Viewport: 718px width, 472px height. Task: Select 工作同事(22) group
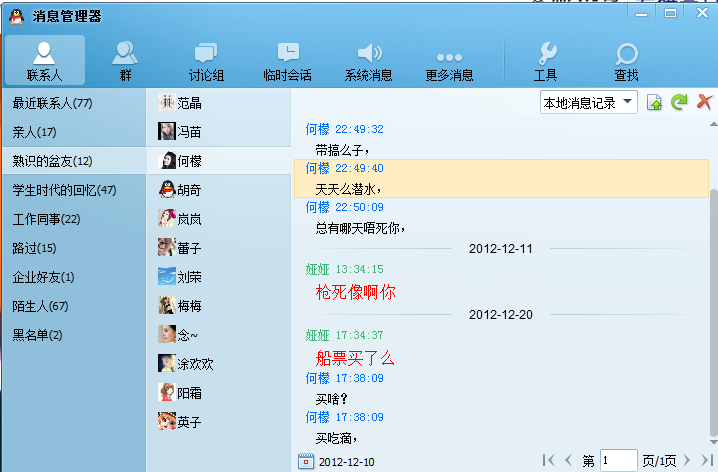(74, 219)
